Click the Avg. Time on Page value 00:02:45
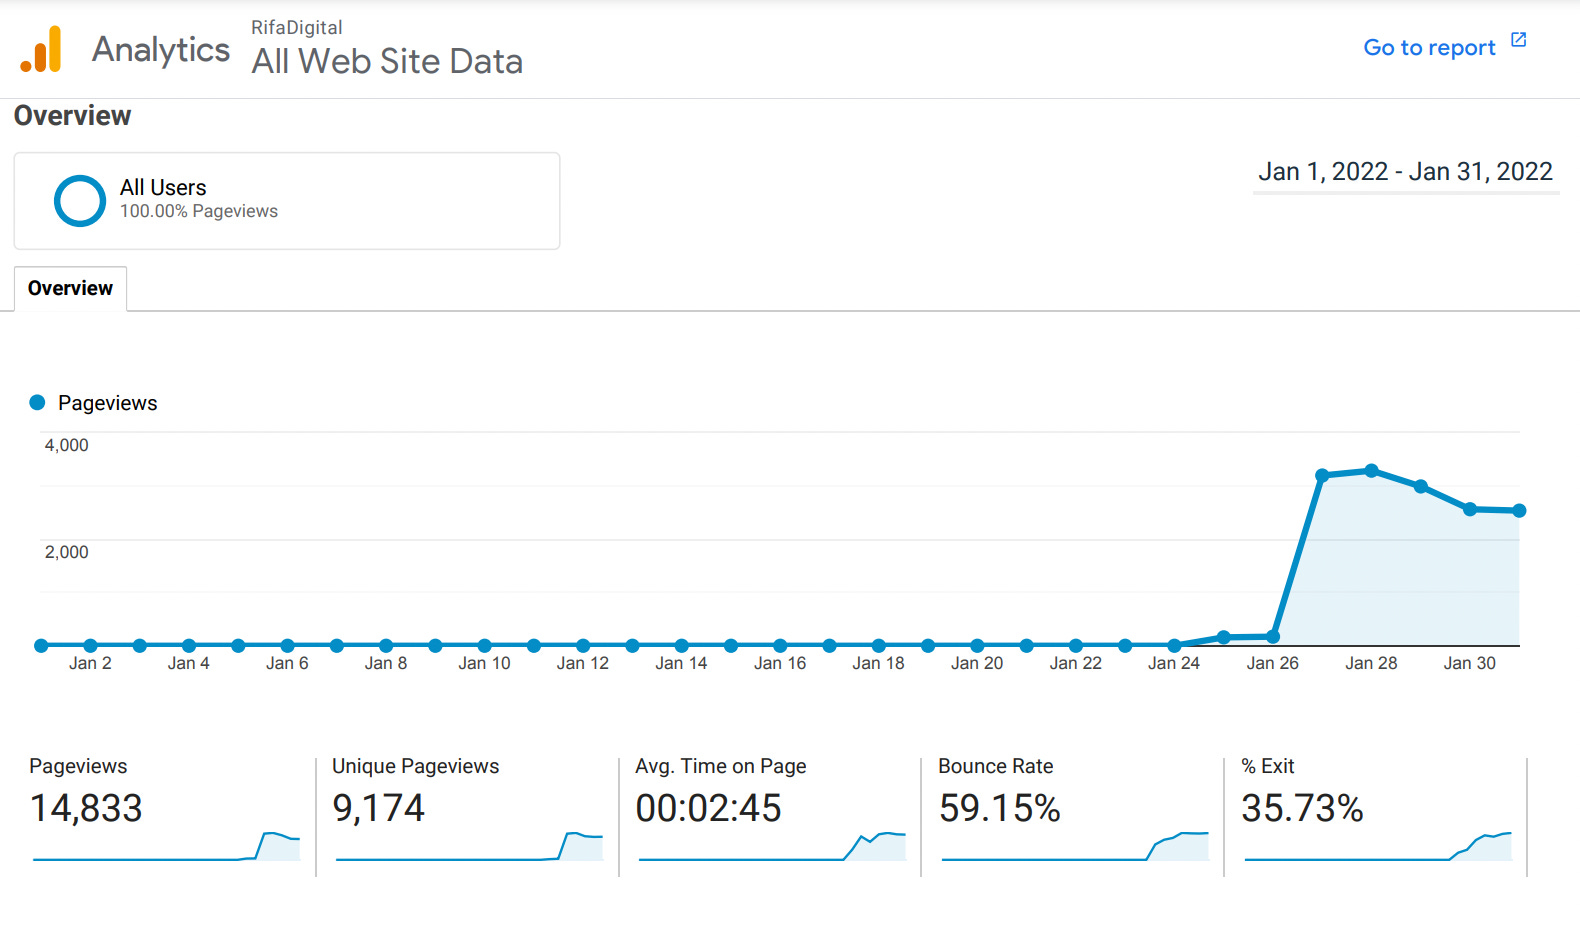The width and height of the screenshot is (1580, 928). tap(708, 808)
